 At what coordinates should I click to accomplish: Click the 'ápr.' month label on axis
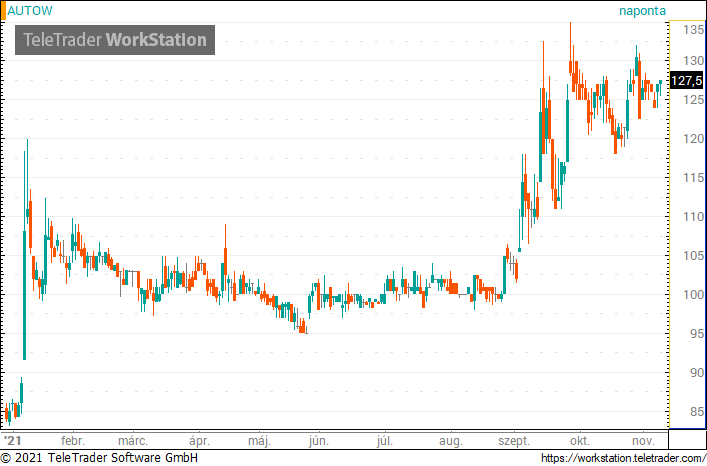199,441
